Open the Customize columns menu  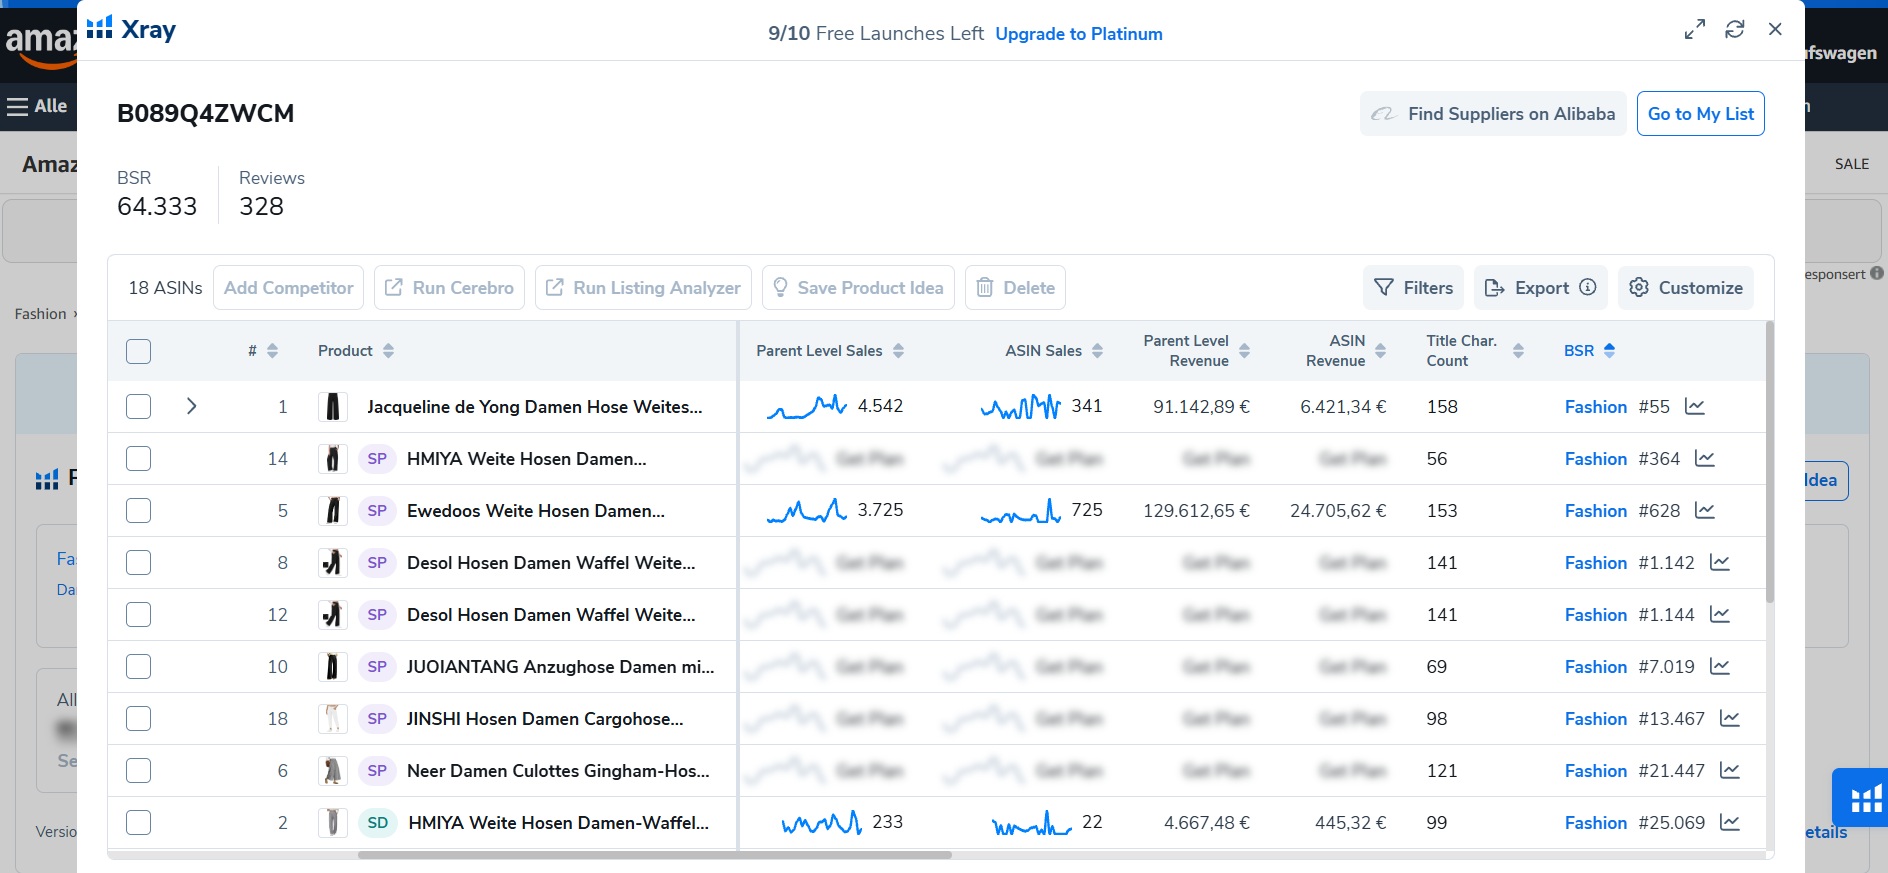[1686, 288]
